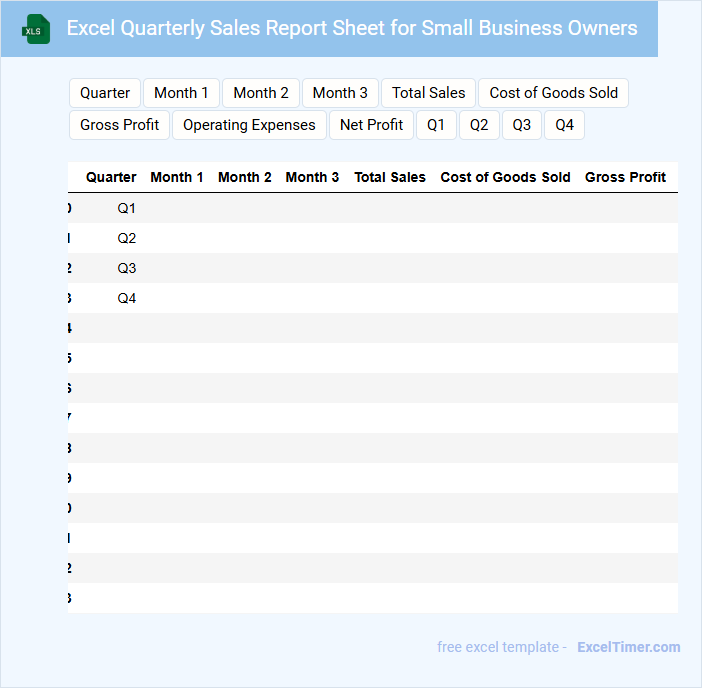Click the Month 1 tag
702x688 pixels.
[181, 93]
